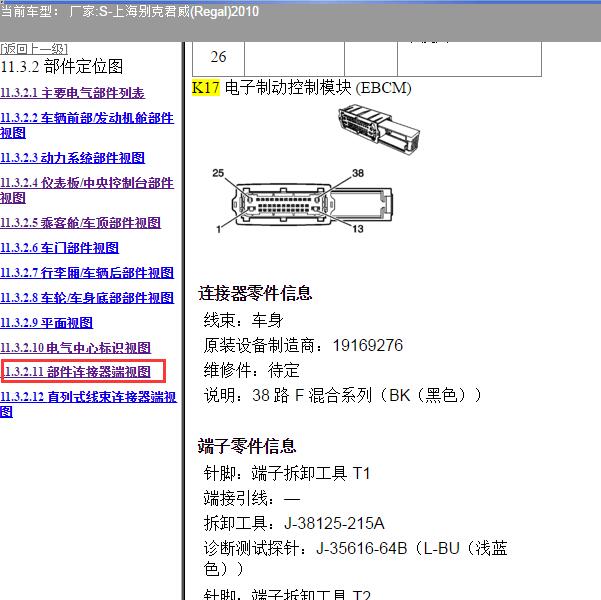The image size is (601, 600).
Task: Open 11.3.2.5 乘客舱/车顶部件视图 link
Action: (x=80, y=223)
